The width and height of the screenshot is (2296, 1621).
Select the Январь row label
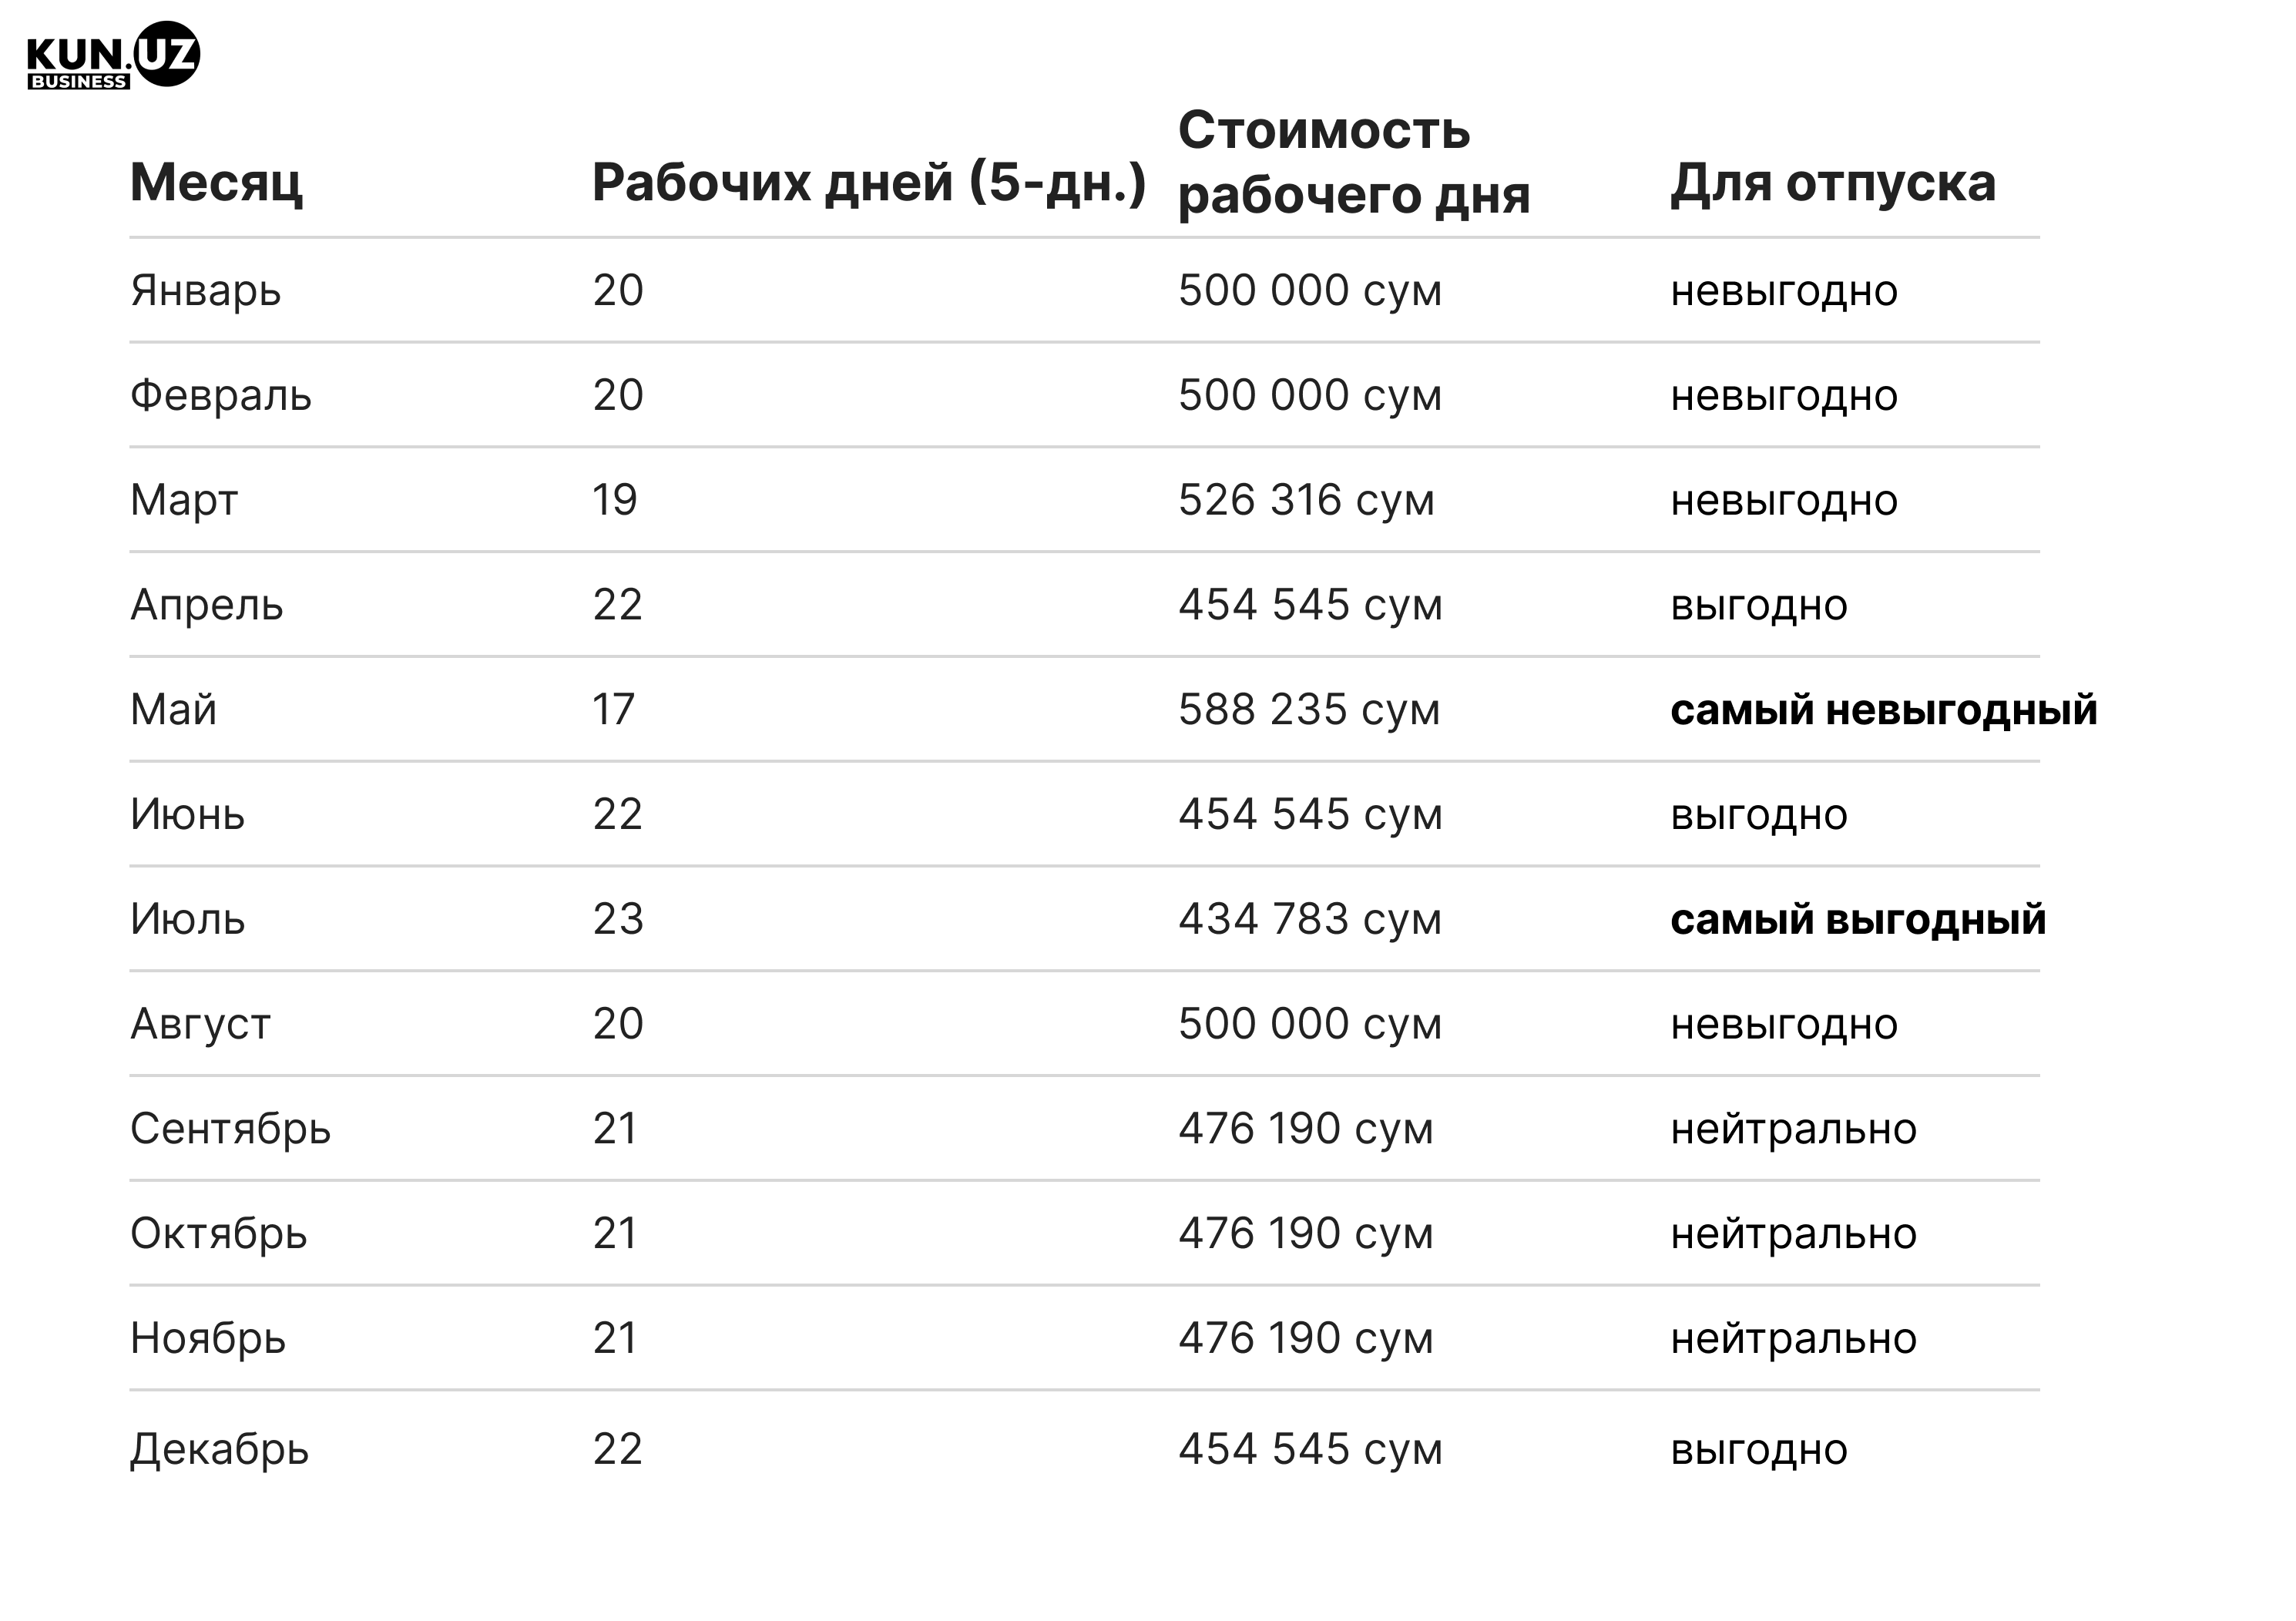coord(206,291)
